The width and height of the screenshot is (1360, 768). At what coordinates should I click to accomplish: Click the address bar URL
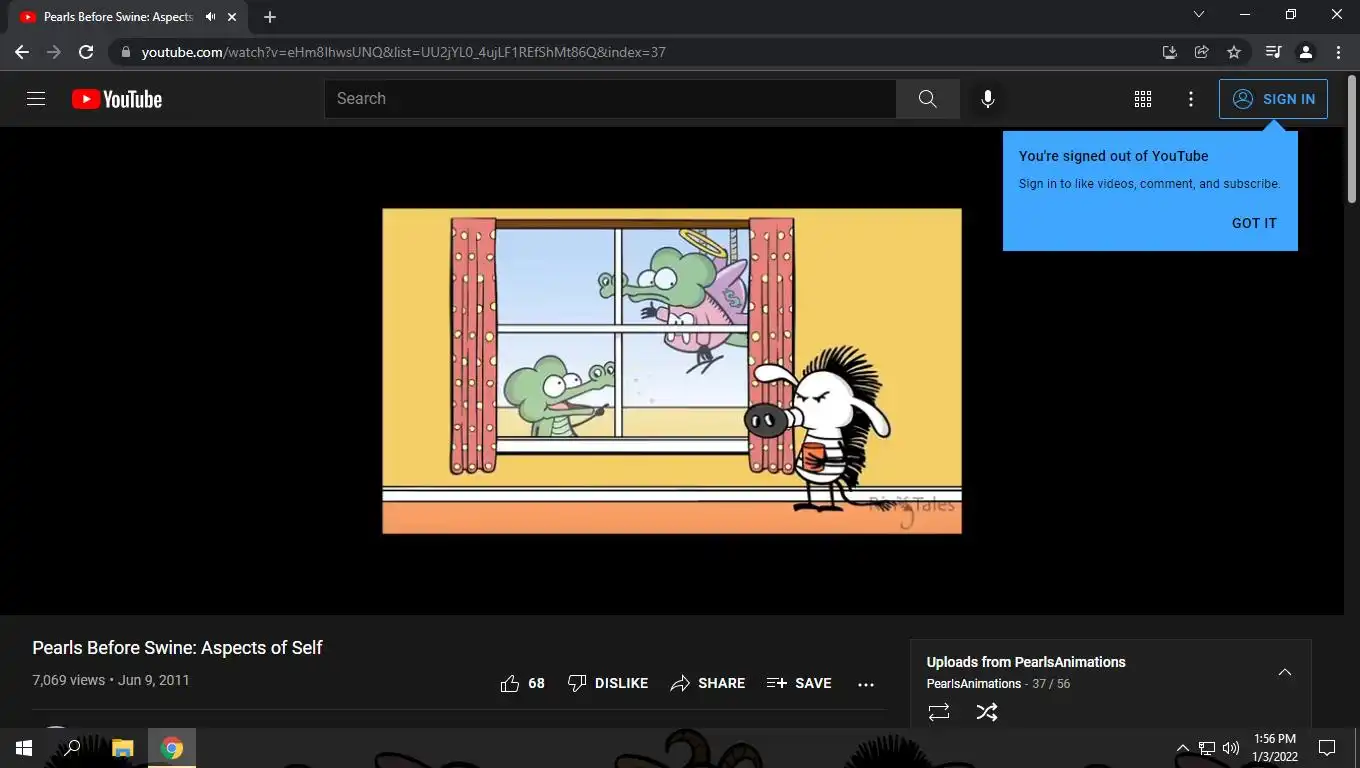tap(404, 52)
